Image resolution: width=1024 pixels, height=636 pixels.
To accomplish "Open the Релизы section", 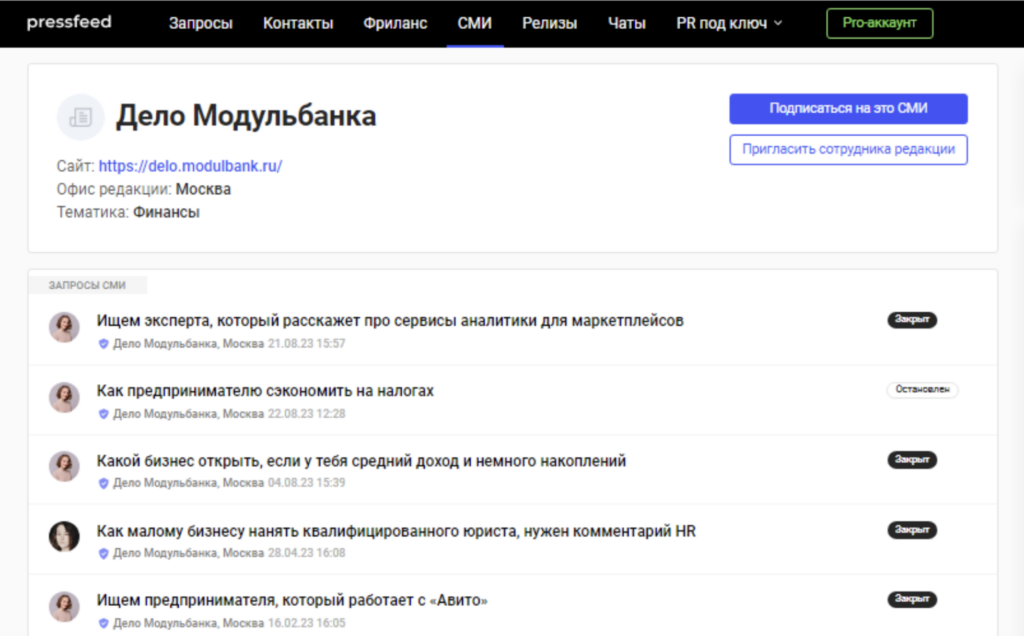I will [549, 23].
